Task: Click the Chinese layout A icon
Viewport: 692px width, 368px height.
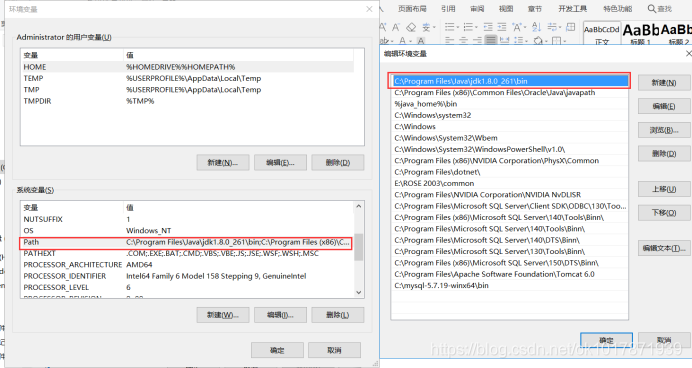Action: [x=517, y=27]
